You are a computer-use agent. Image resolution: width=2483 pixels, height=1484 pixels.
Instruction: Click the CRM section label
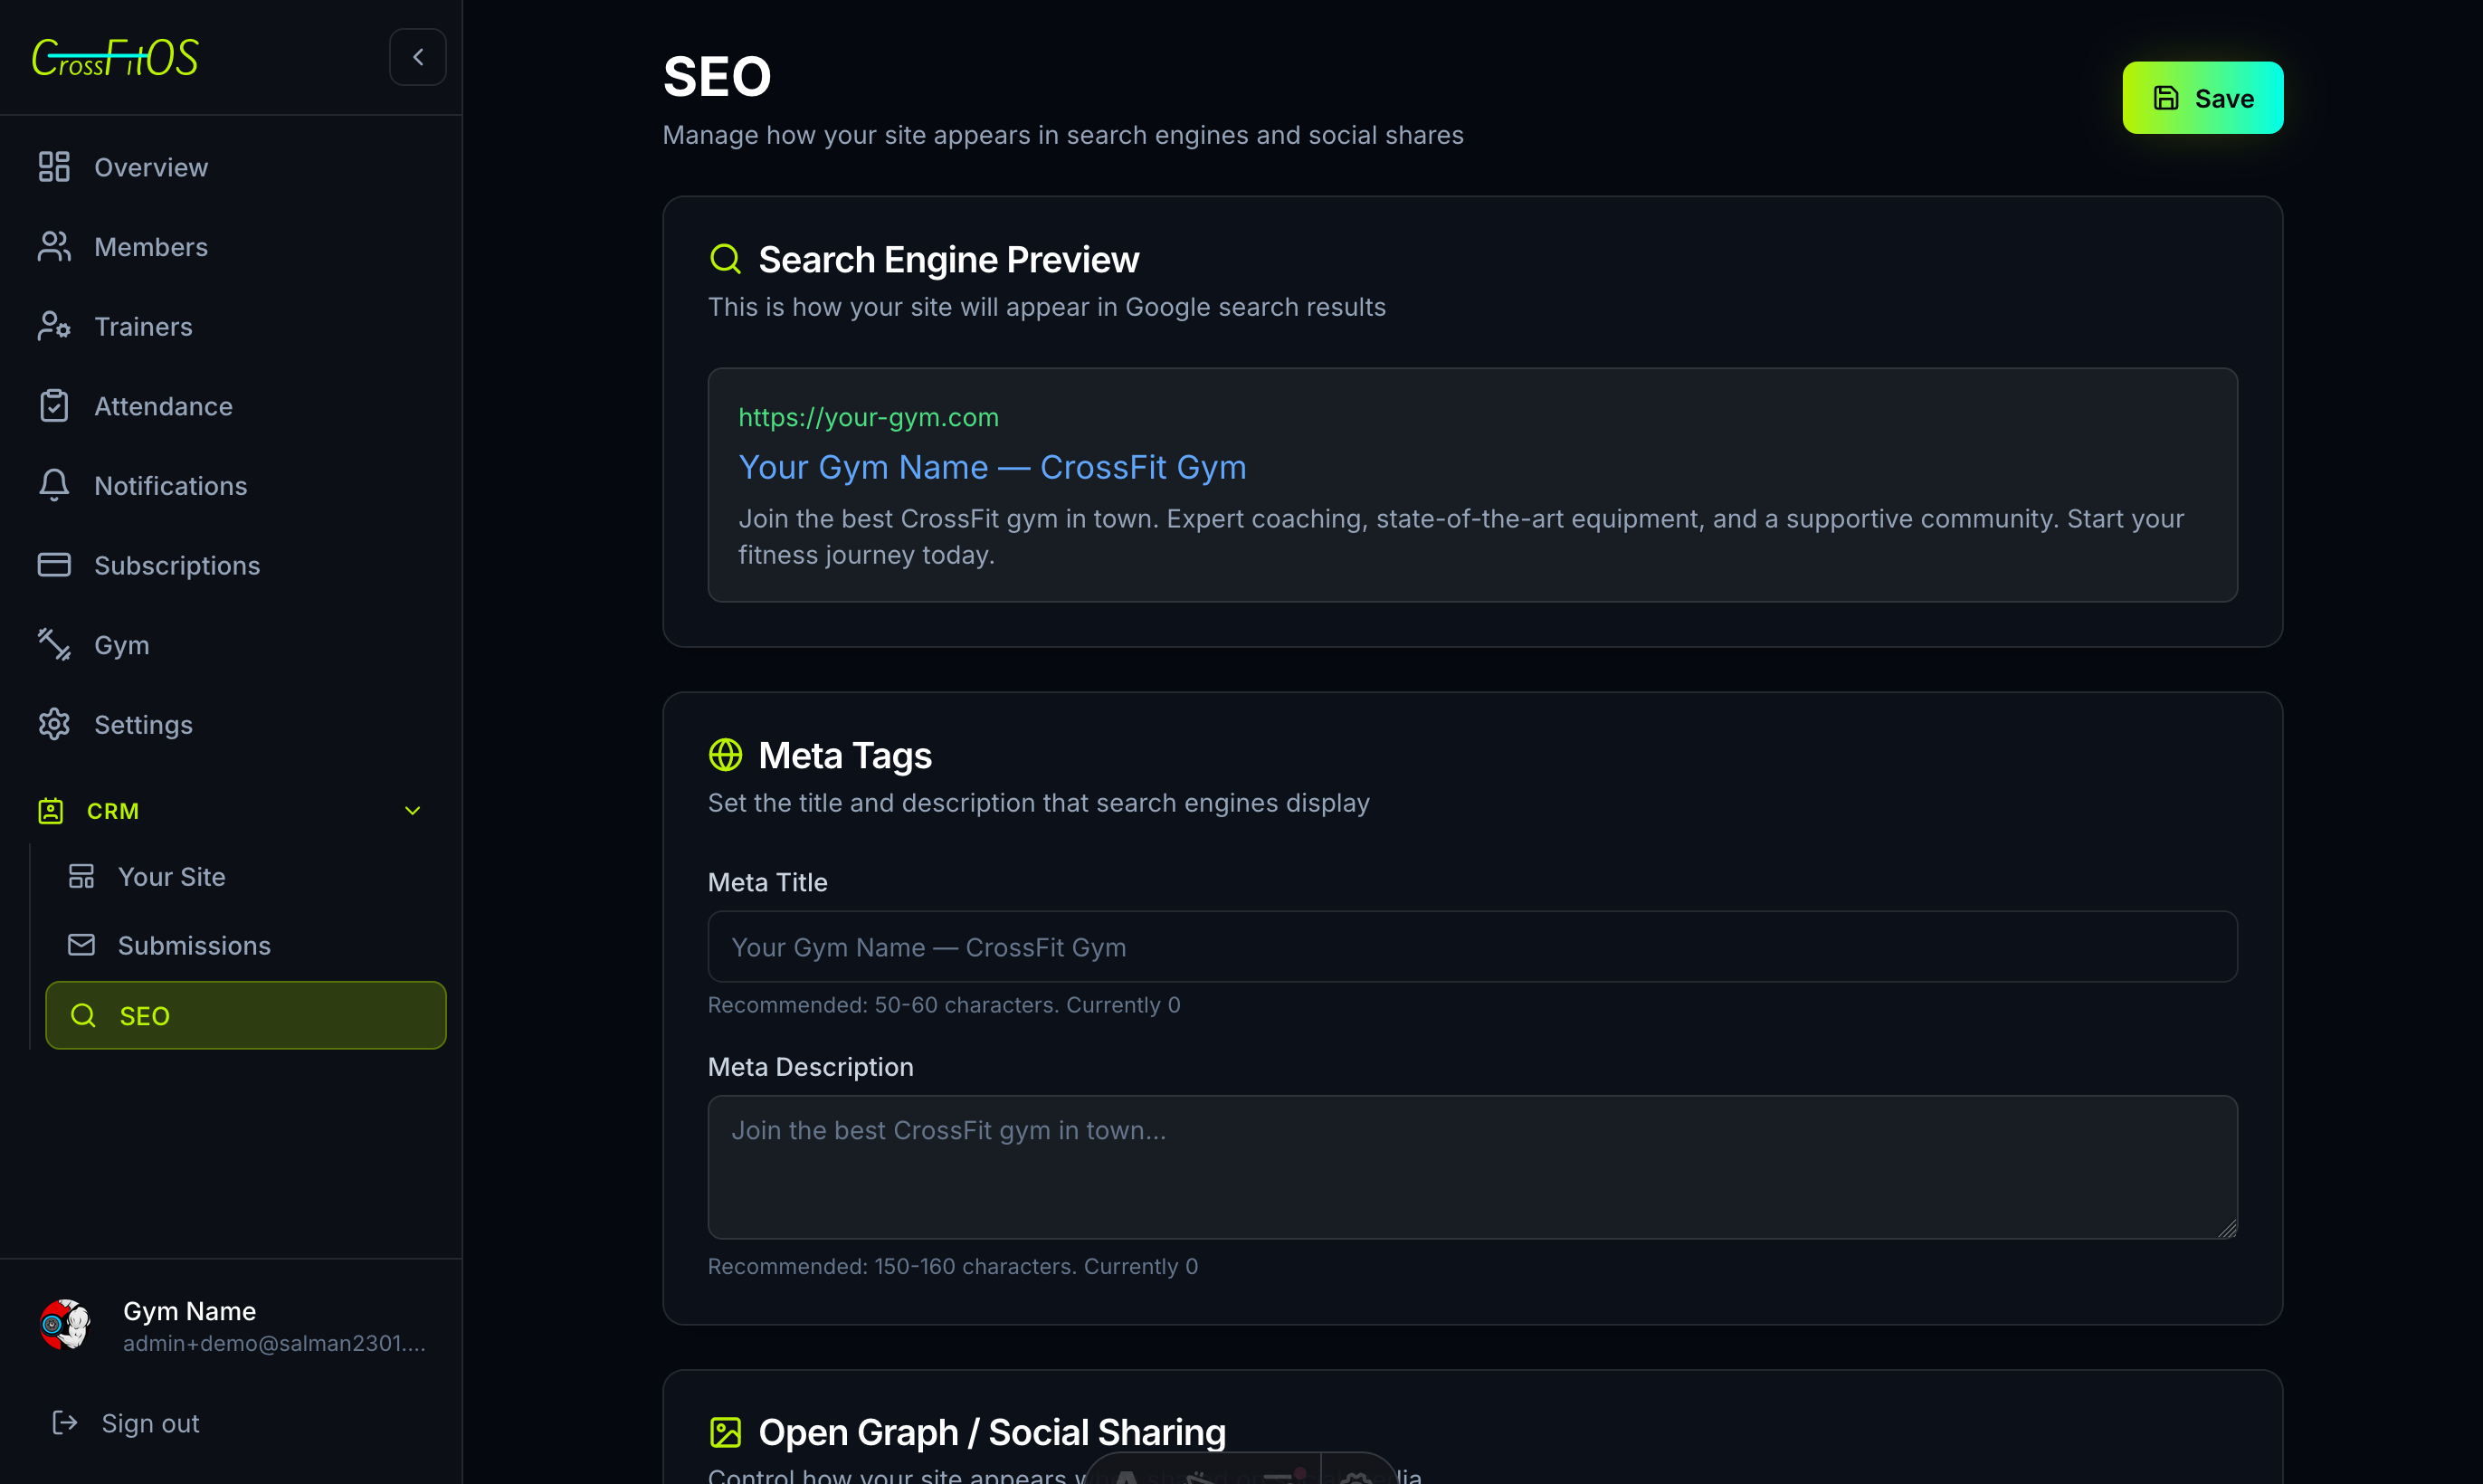[113, 811]
